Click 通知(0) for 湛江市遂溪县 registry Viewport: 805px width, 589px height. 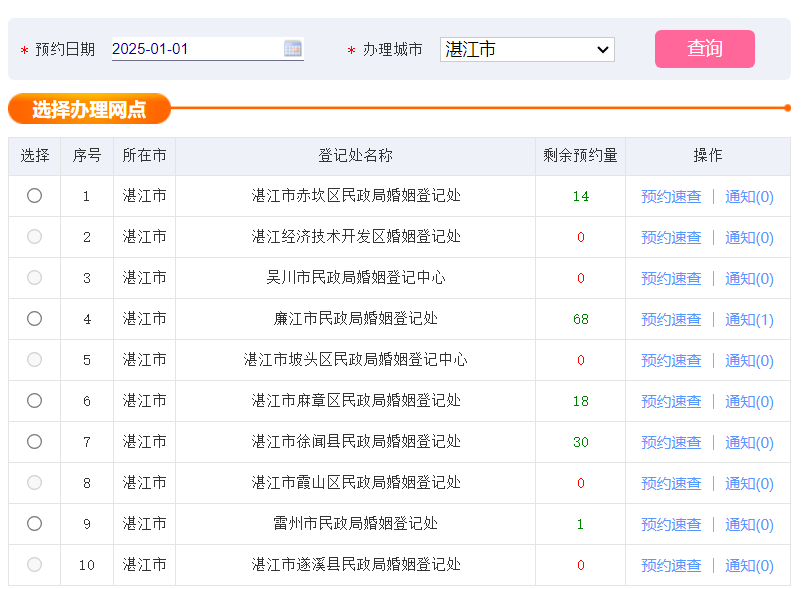pyautogui.click(x=749, y=566)
